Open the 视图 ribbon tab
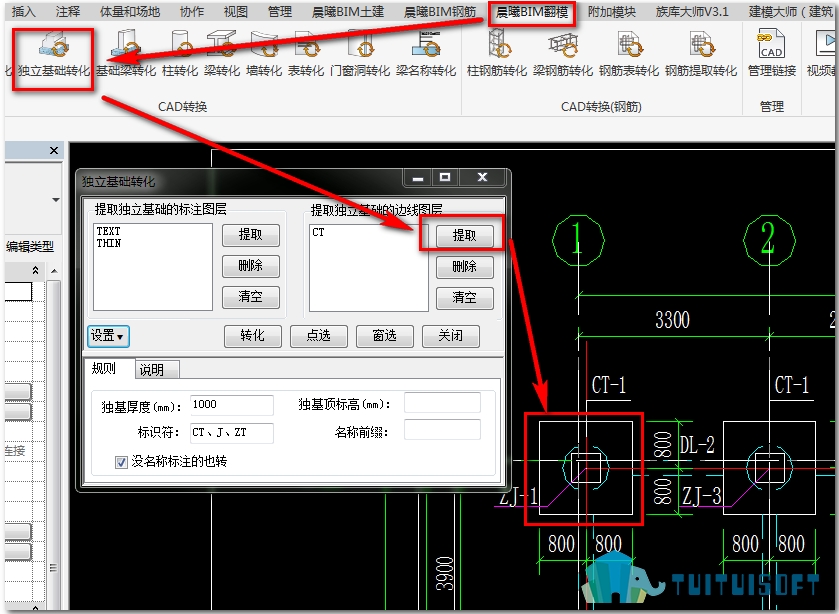The image size is (839, 614). click(236, 12)
